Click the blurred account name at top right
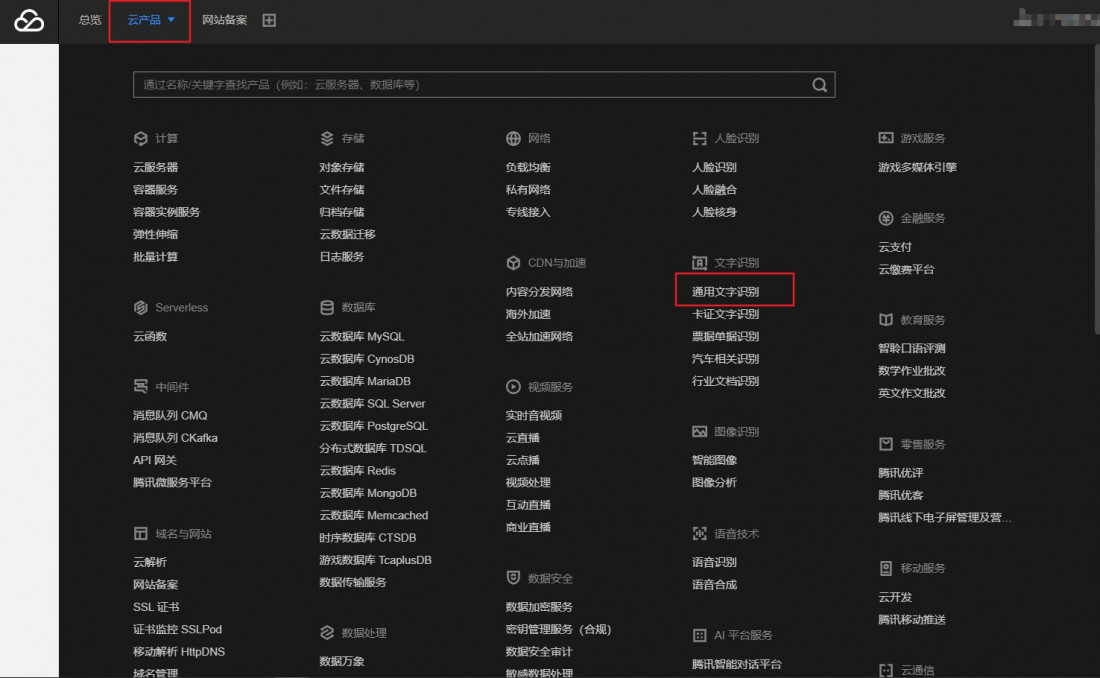Image resolution: width=1100 pixels, height=678 pixels. (x=1050, y=18)
